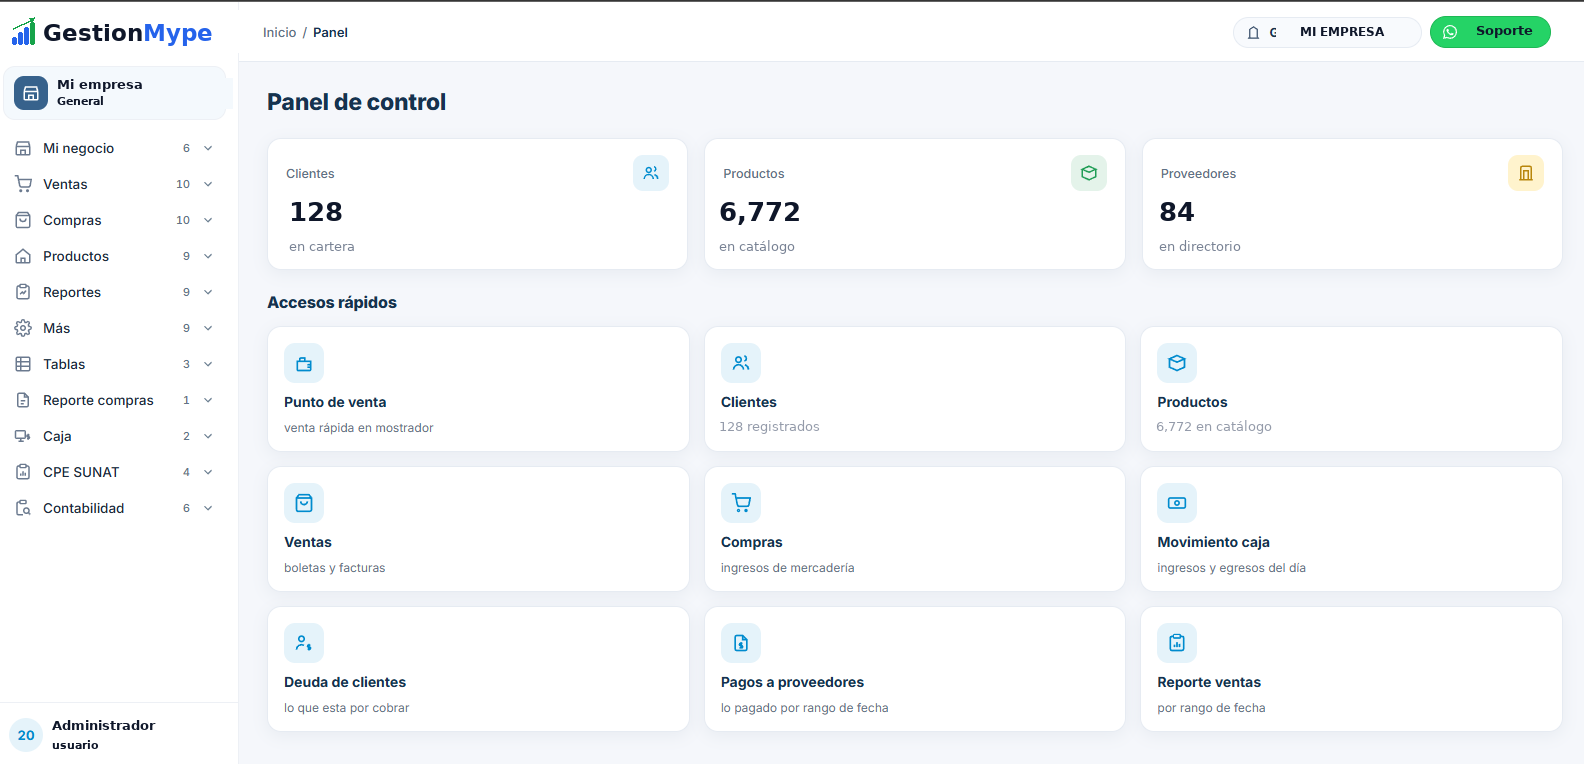
Task: Click the 84 providers count value
Action: point(1177,212)
